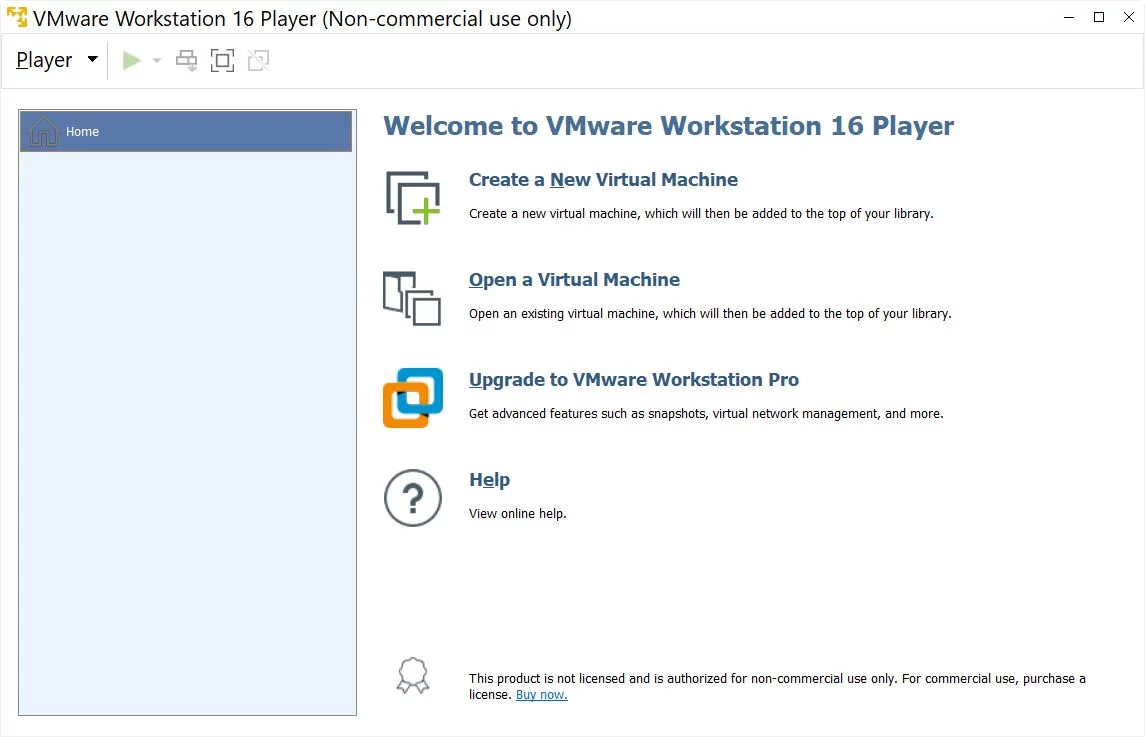Click text 'View online help.'

[x=518, y=513]
